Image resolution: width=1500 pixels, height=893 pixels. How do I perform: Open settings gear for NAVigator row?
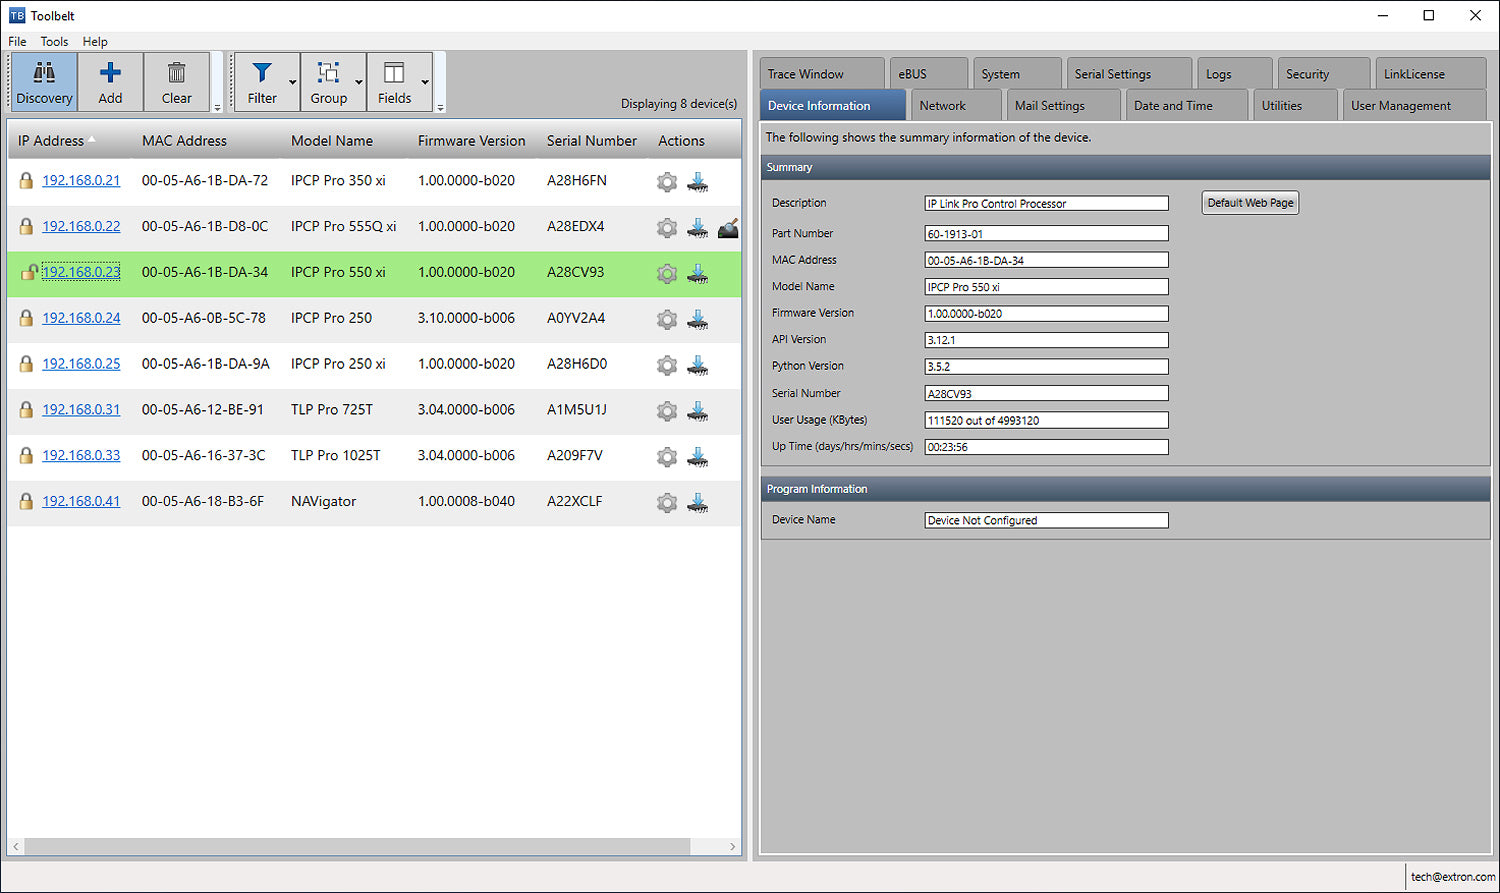667,503
